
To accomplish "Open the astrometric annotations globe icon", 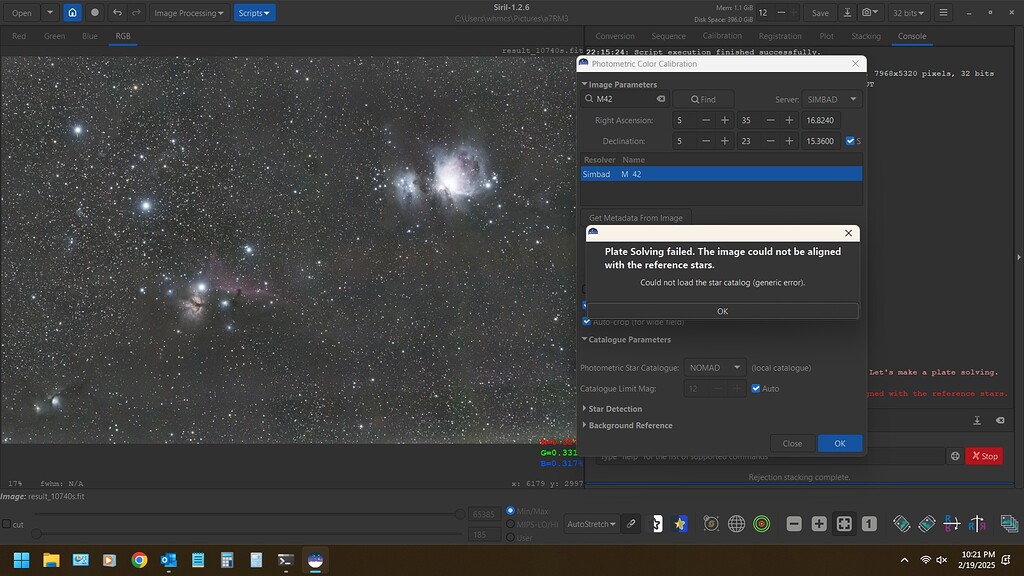I will [736, 523].
